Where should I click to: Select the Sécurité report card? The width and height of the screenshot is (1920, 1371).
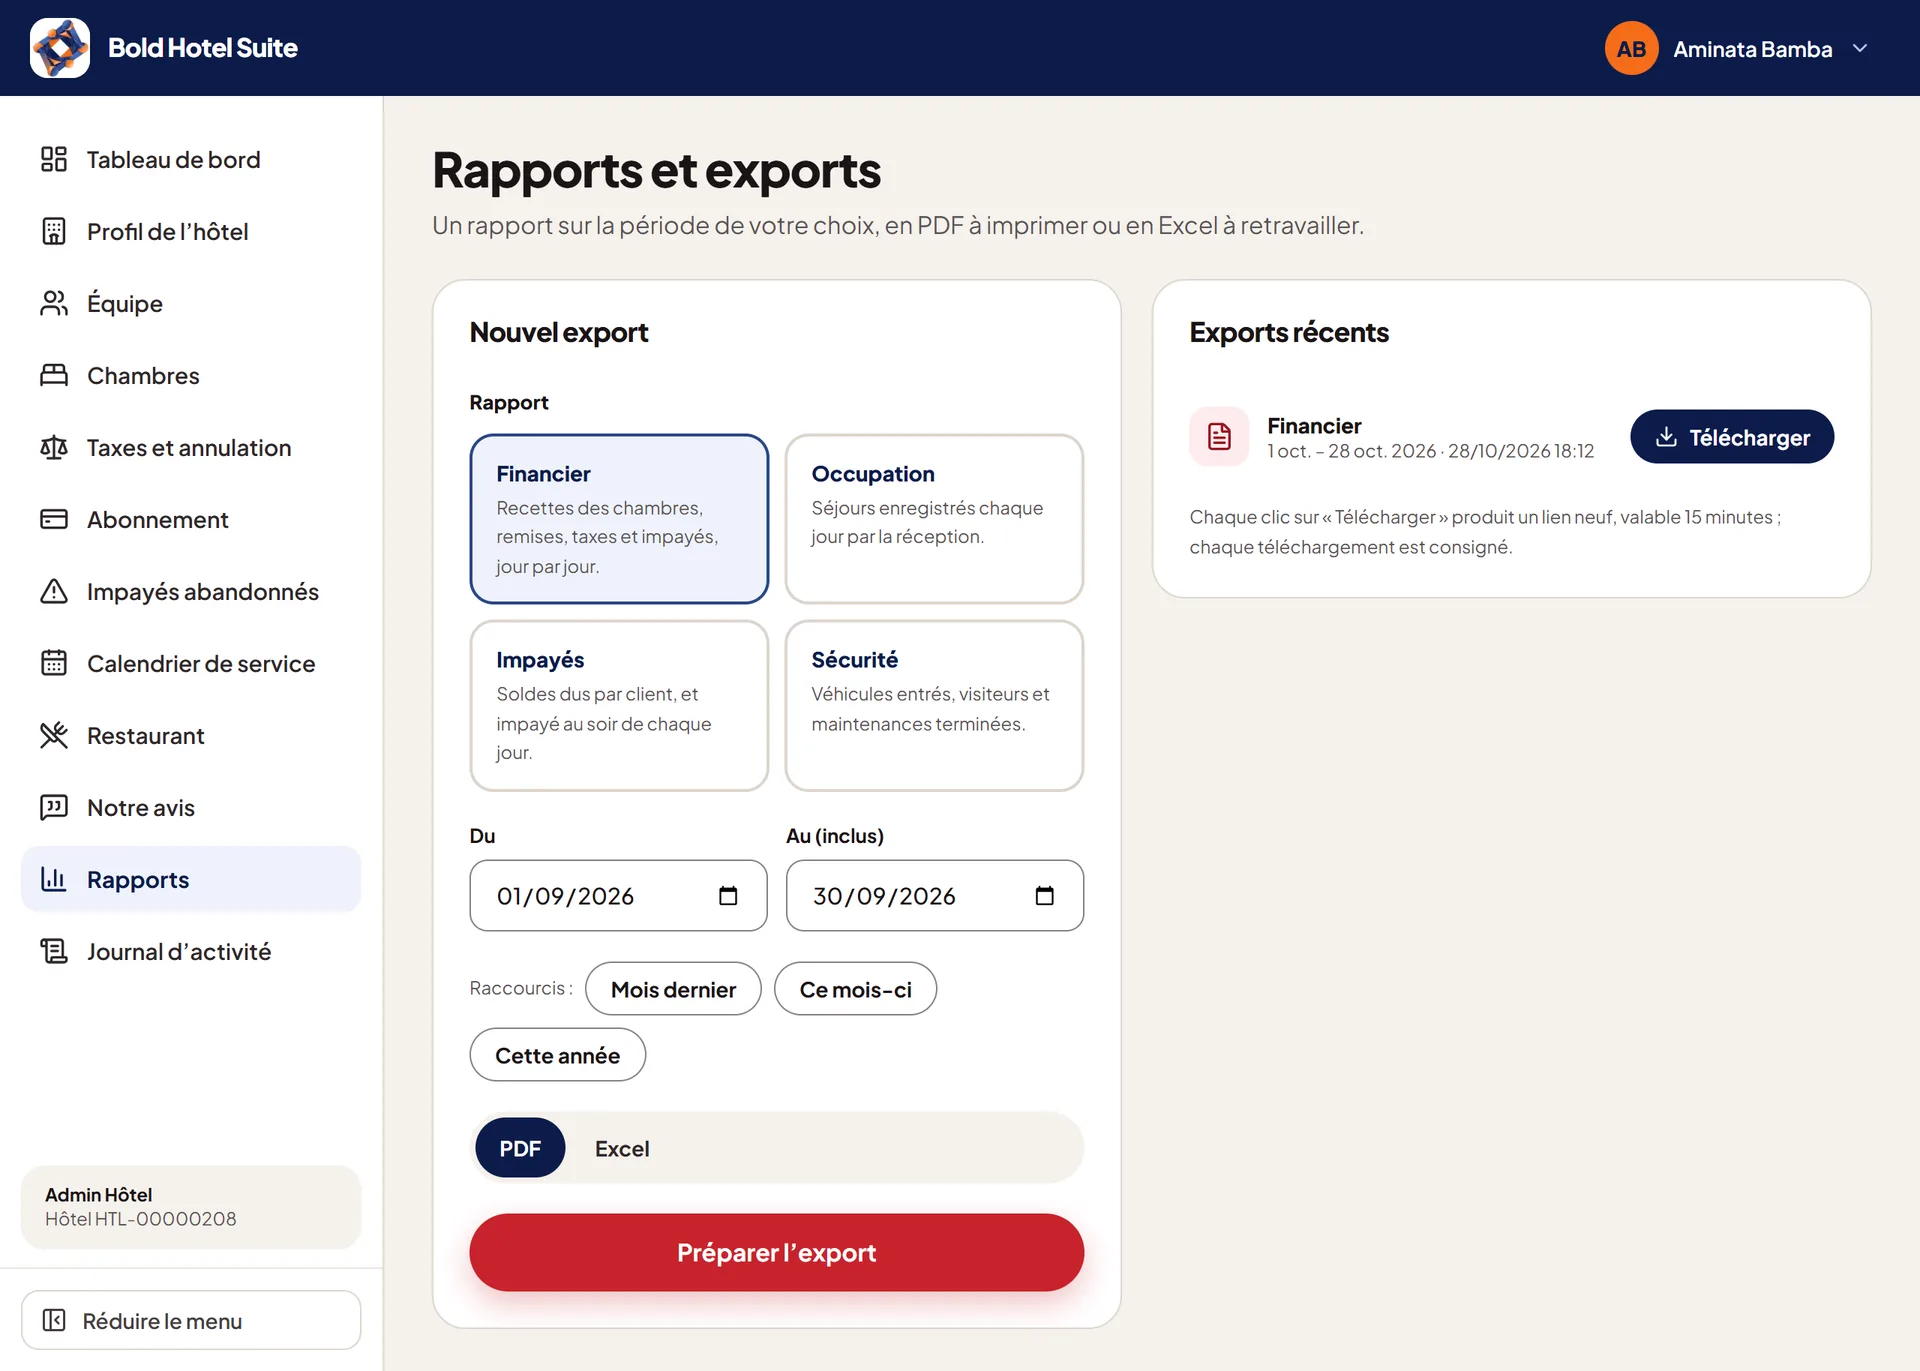click(934, 705)
